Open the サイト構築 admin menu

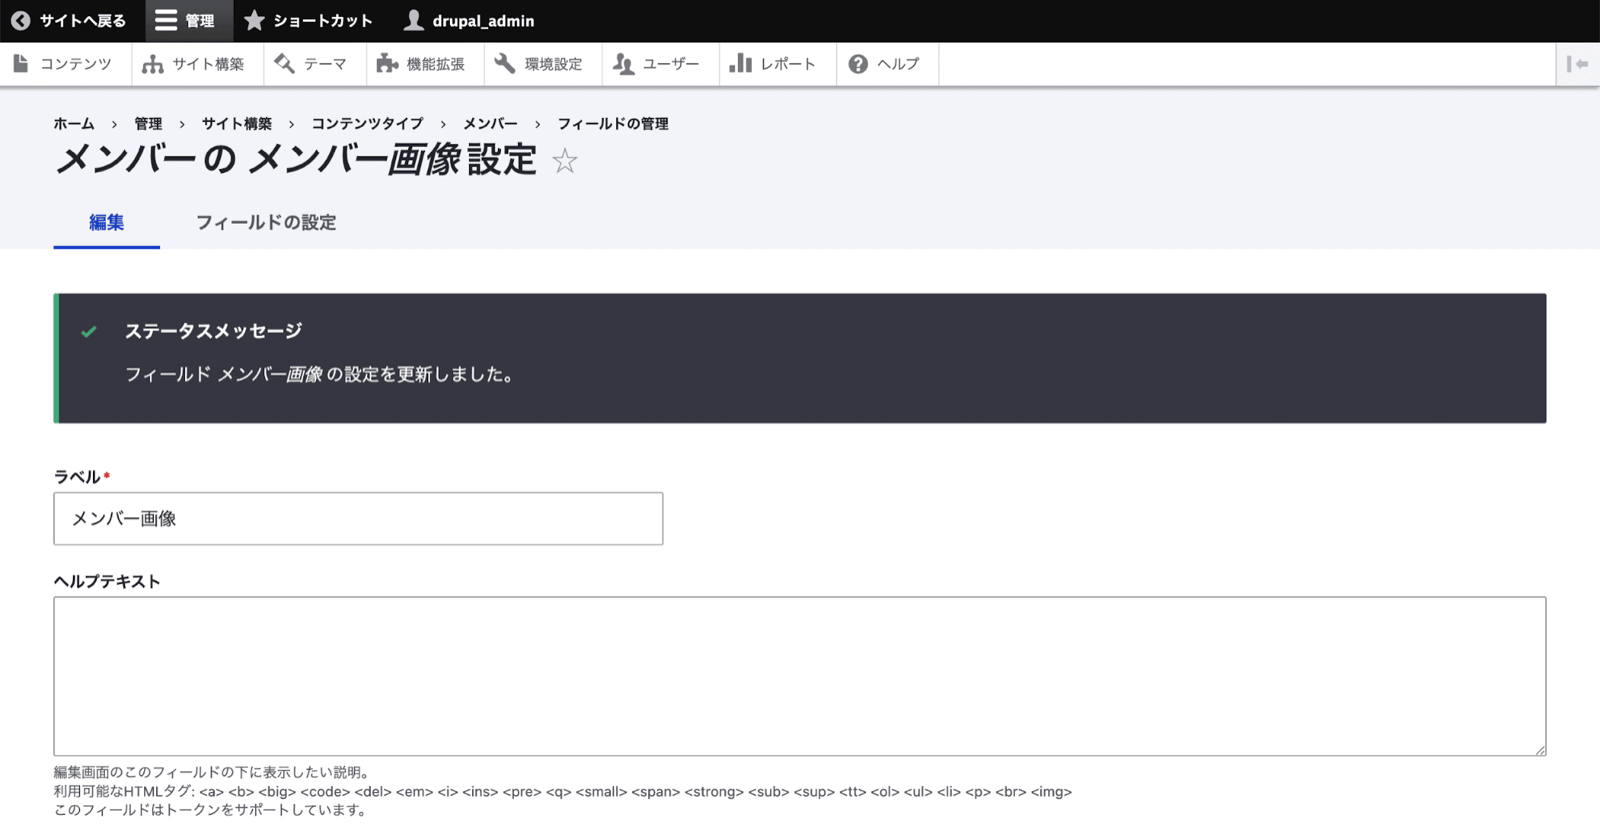pos(197,64)
